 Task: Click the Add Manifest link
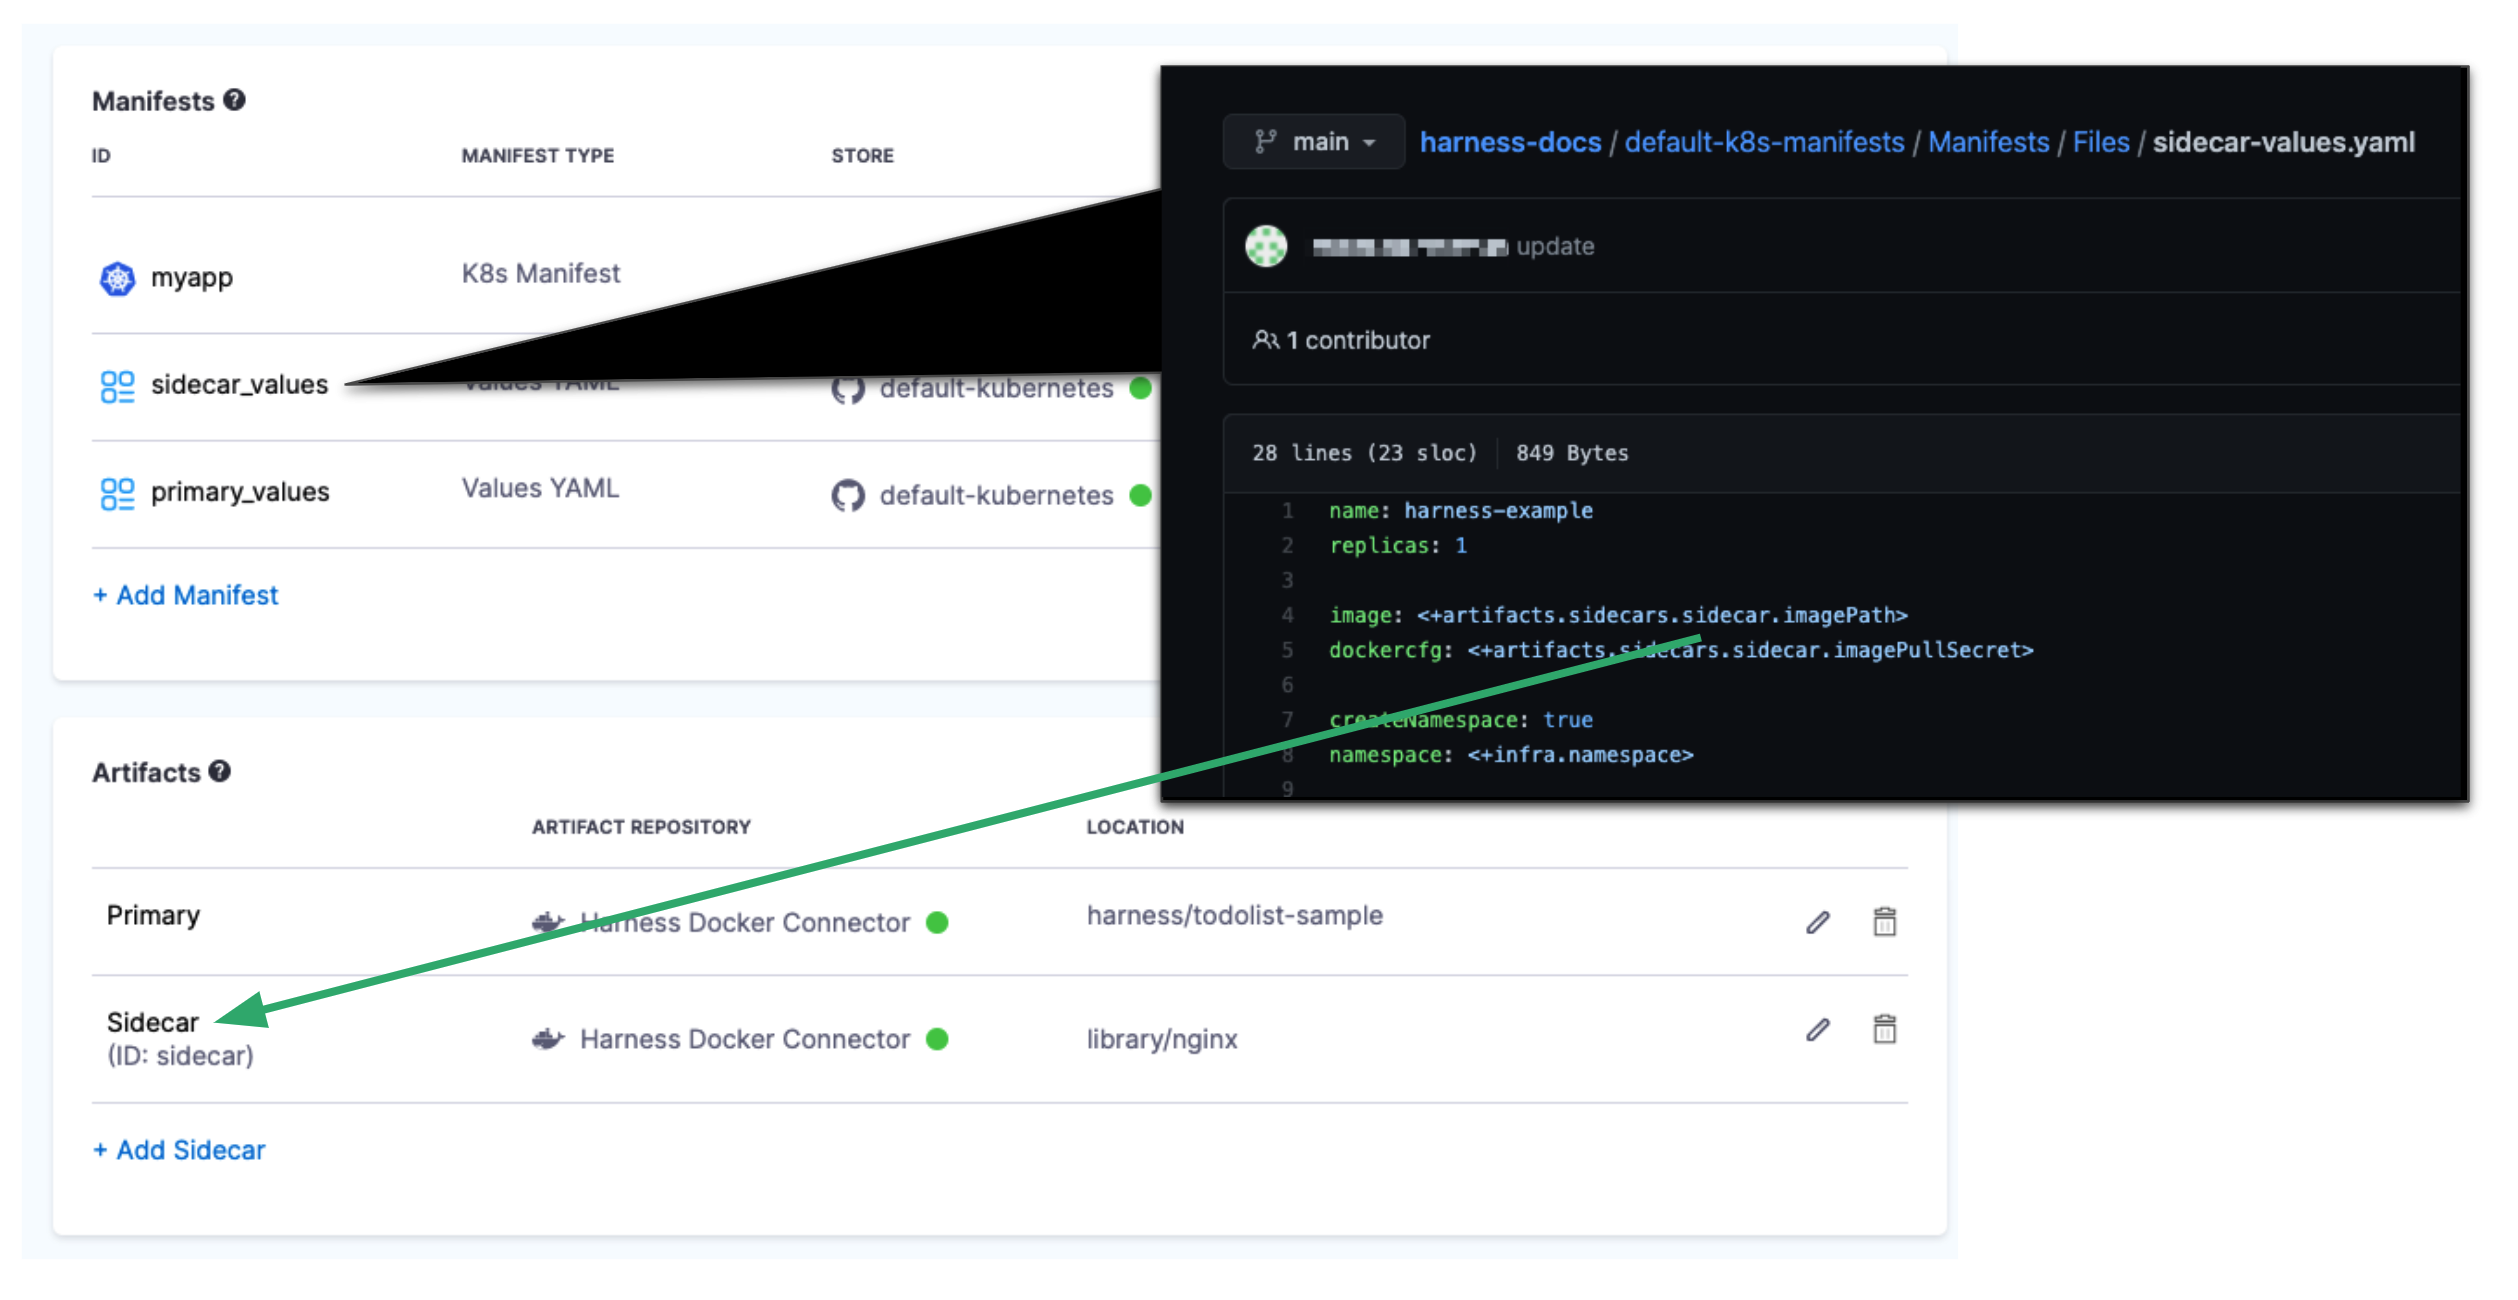(x=186, y=595)
